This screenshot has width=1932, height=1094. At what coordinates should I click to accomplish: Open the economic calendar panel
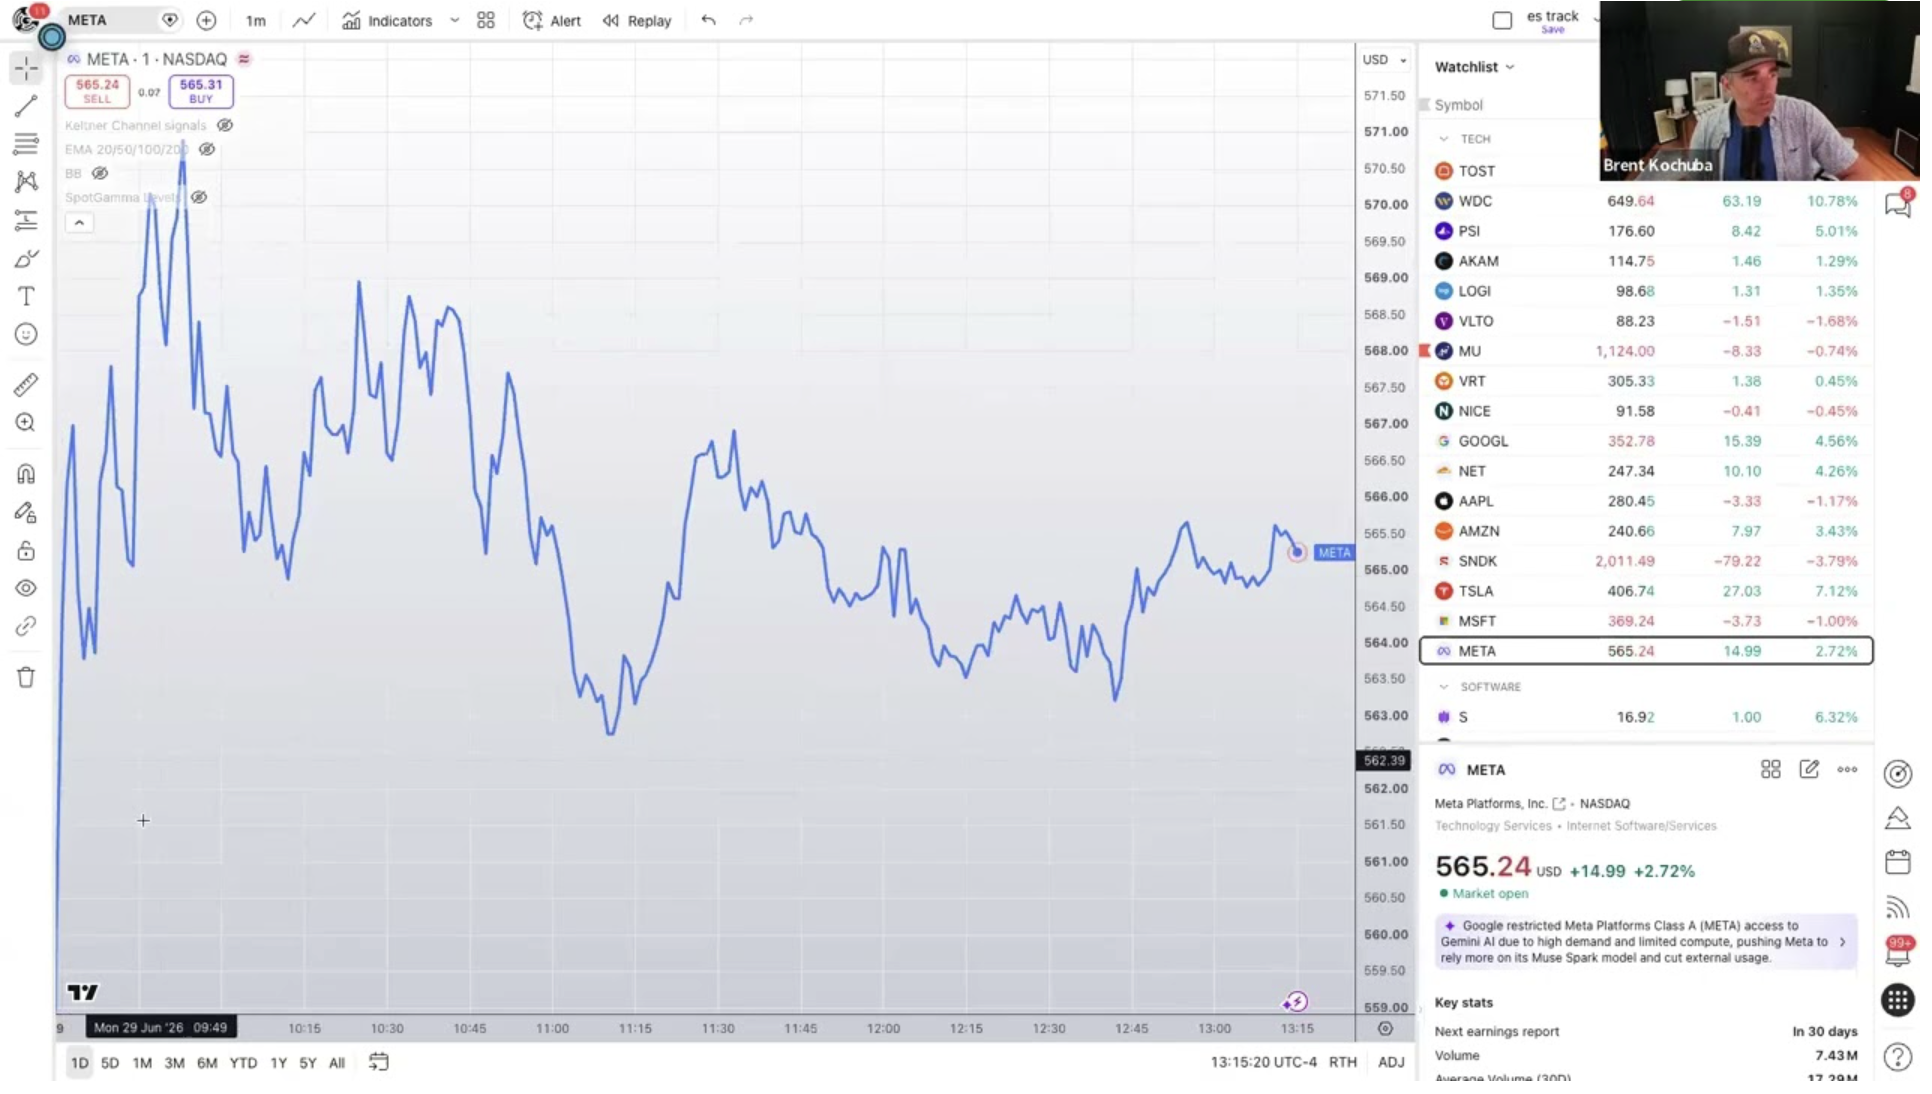point(1897,862)
